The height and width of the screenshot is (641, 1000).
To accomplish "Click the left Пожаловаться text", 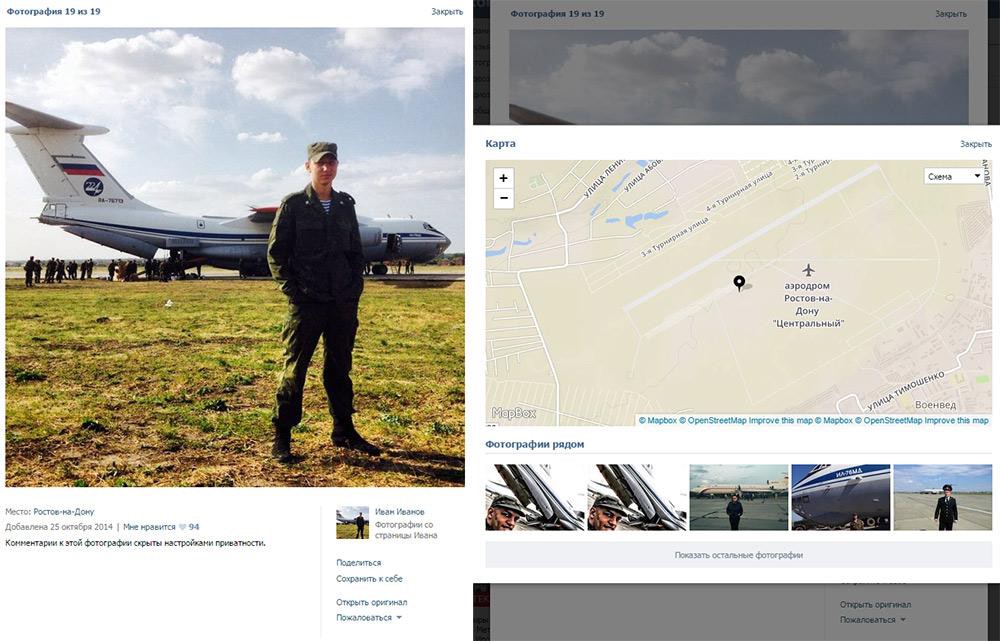I will 364,617.
